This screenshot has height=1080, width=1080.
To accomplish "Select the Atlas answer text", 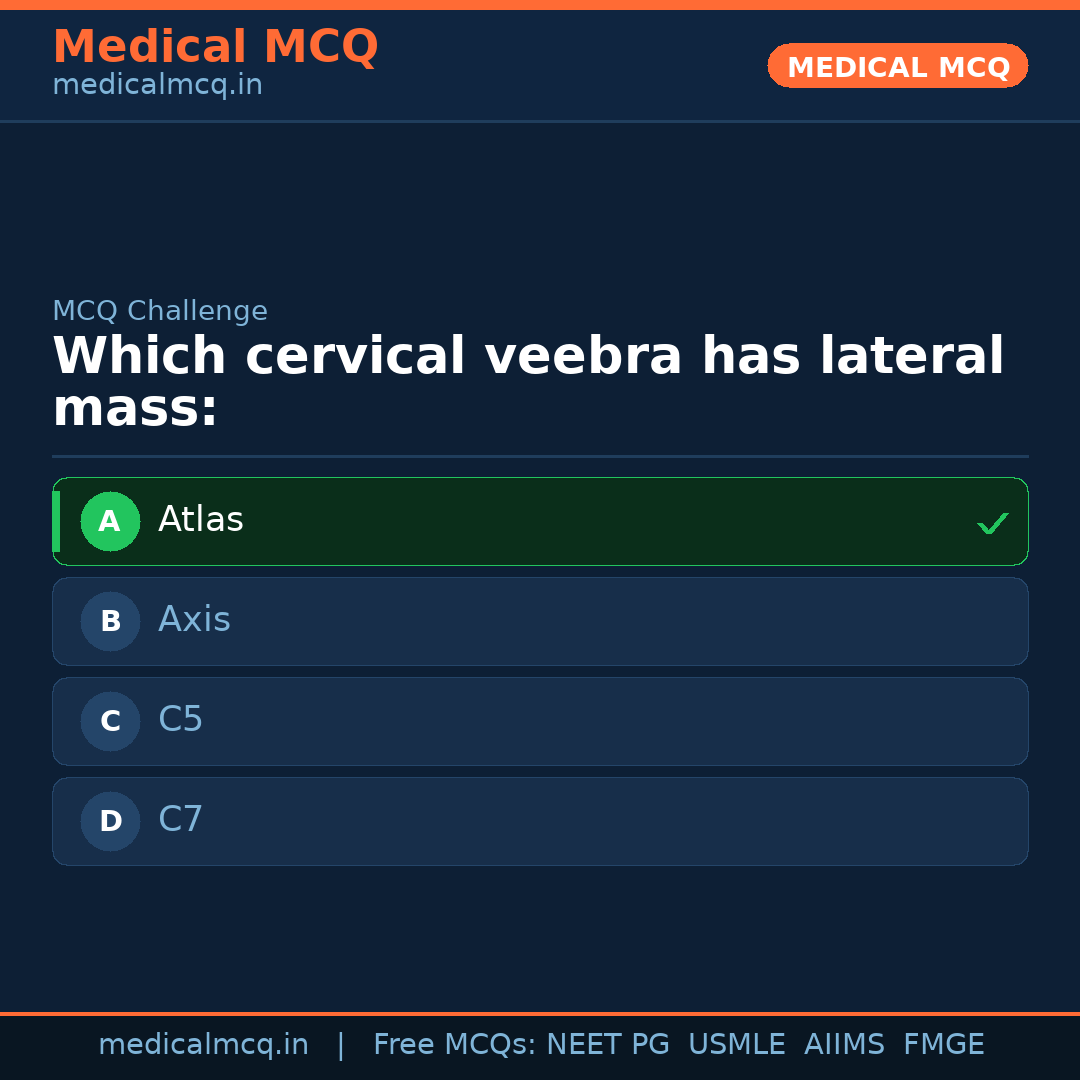I will [x=201, y=520].
